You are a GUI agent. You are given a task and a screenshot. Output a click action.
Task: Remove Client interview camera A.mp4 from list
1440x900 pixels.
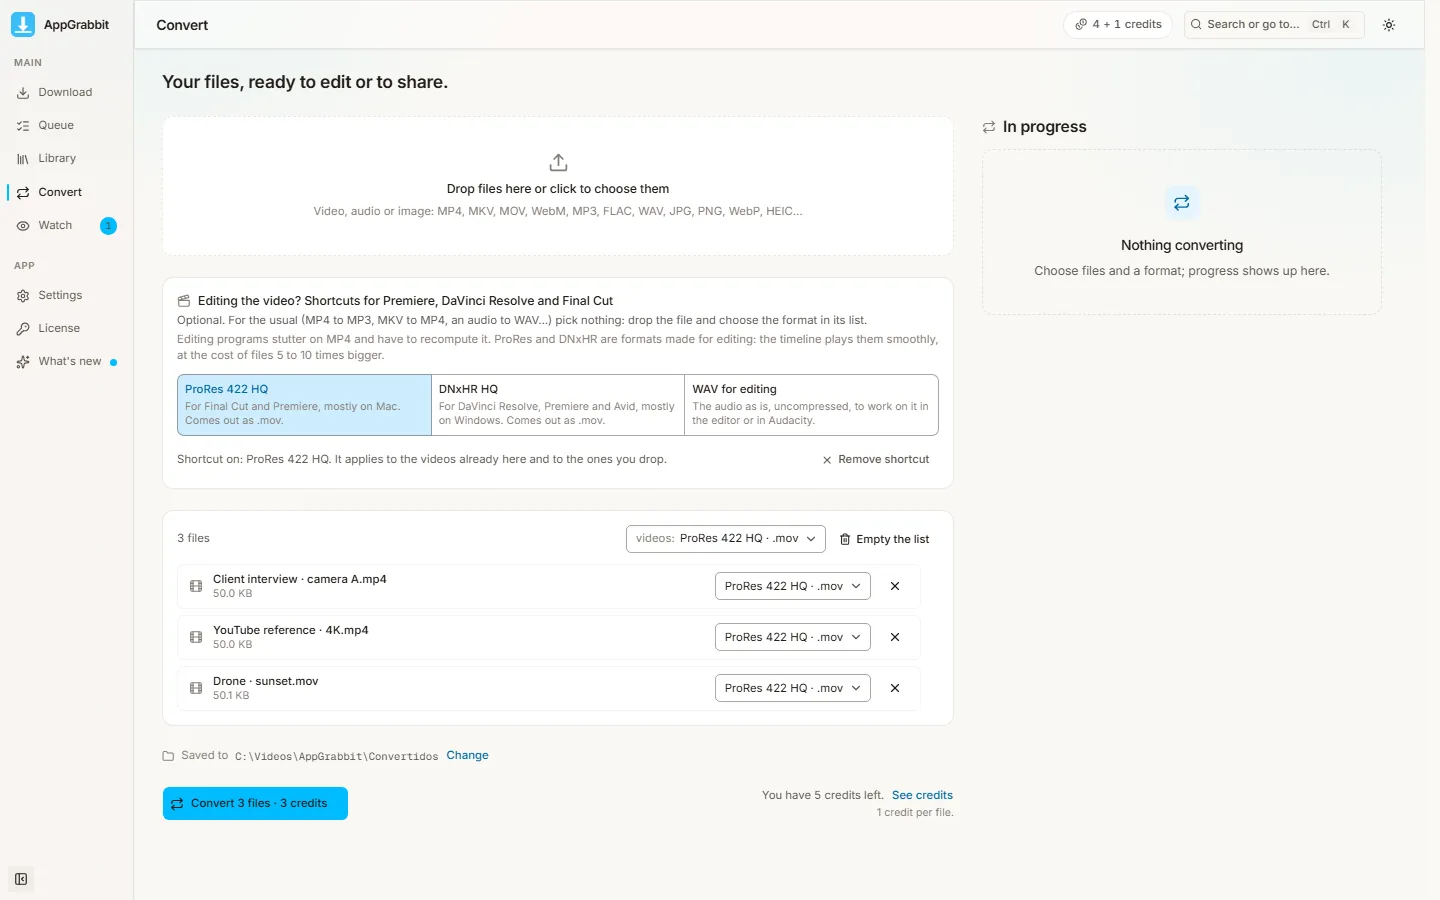[895, 586]
